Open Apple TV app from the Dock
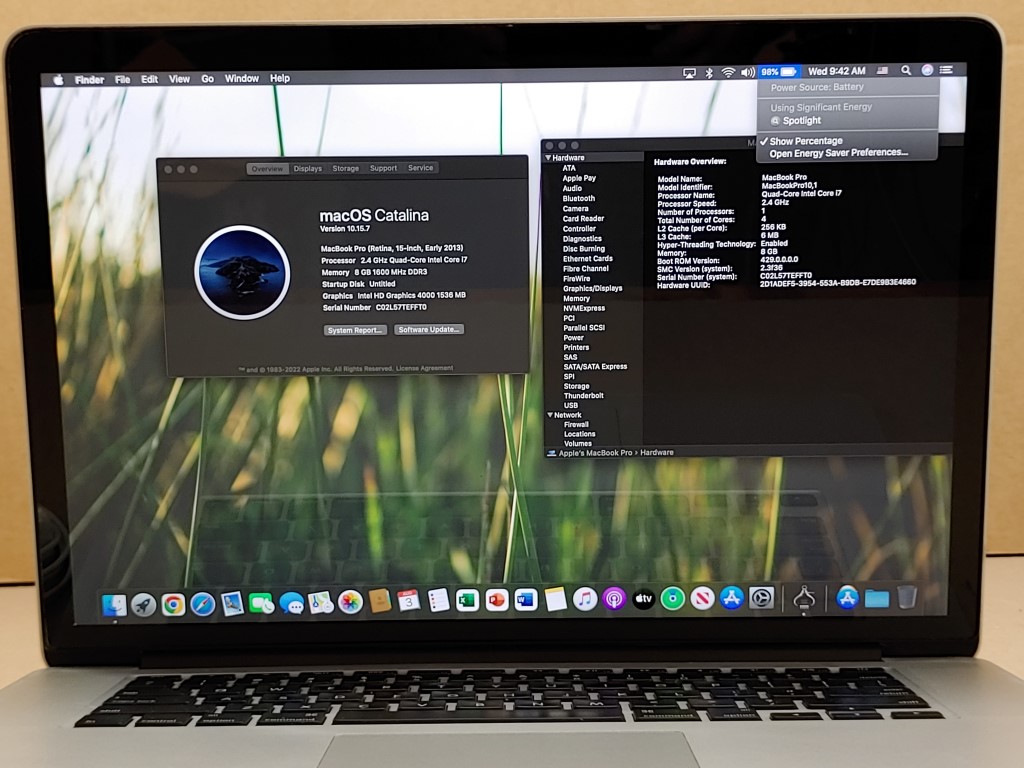The width and height of the screenshot is (1024, 768). 644,598
